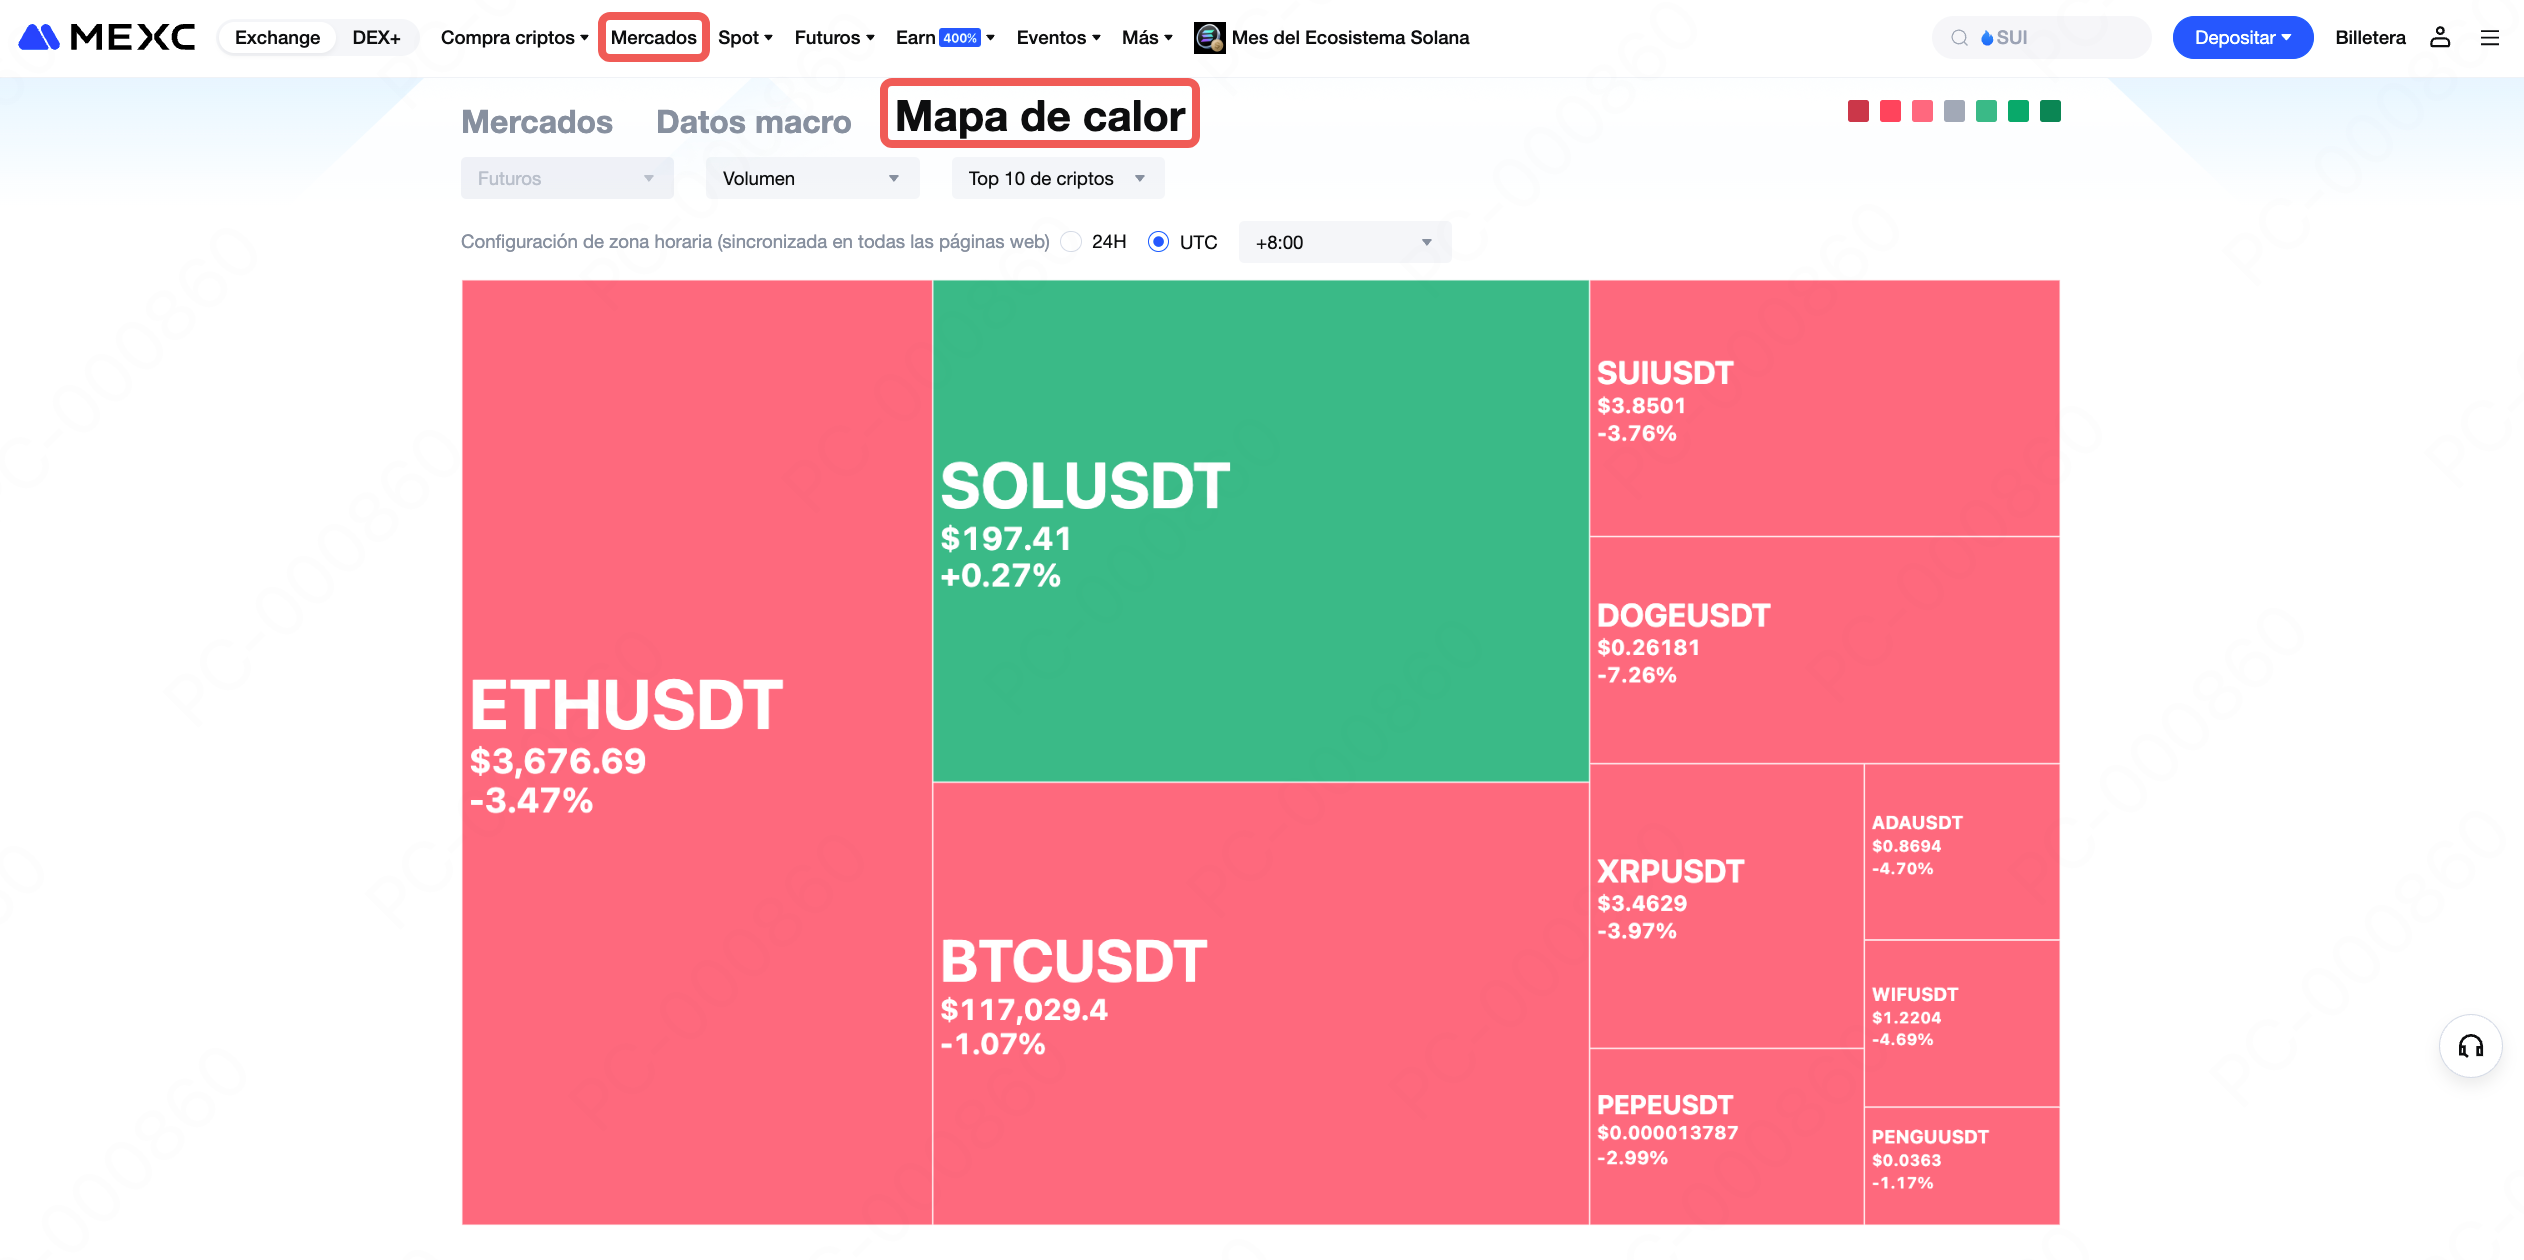
Task: Click the SUI droplet icon in search
Action: click(x=1987, y=38)
